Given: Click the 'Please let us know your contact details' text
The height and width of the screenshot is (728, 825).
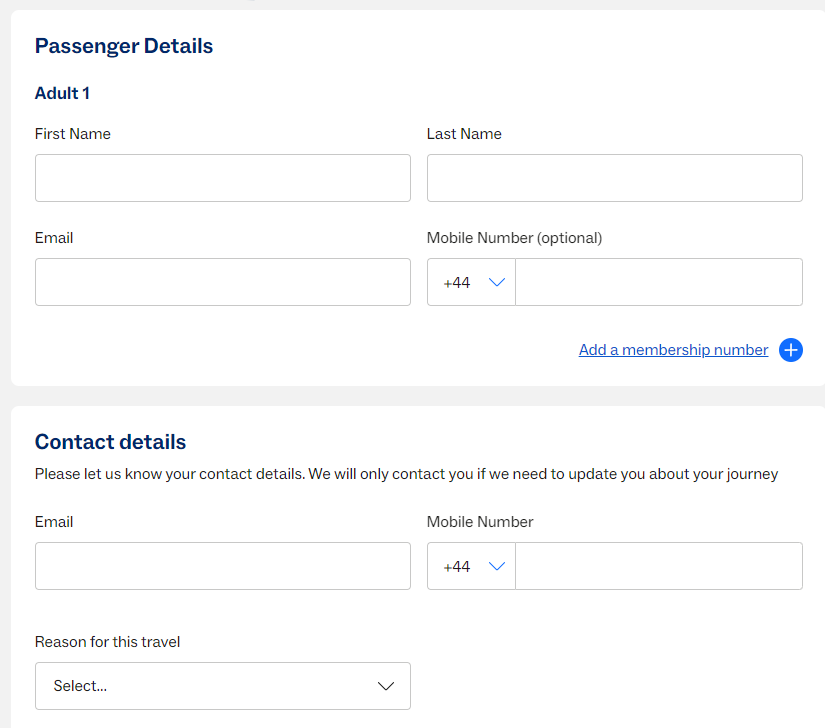Looking at the screenshot, I should click(x=406, y=474).
